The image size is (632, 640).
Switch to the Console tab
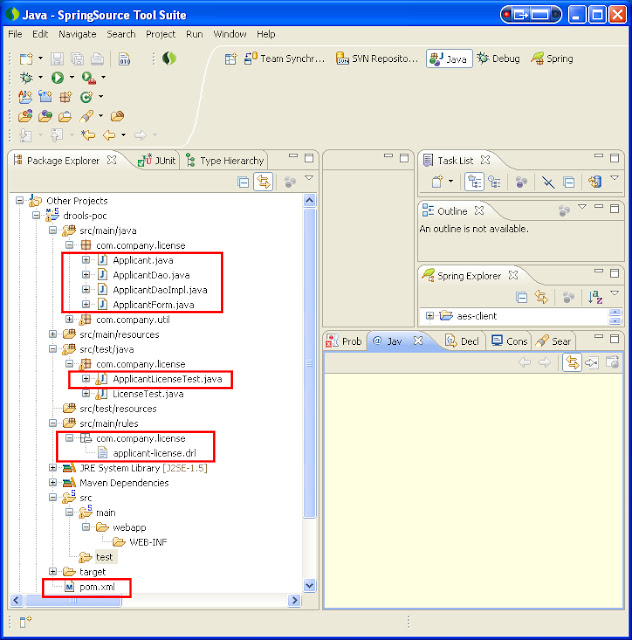point(509,341)
